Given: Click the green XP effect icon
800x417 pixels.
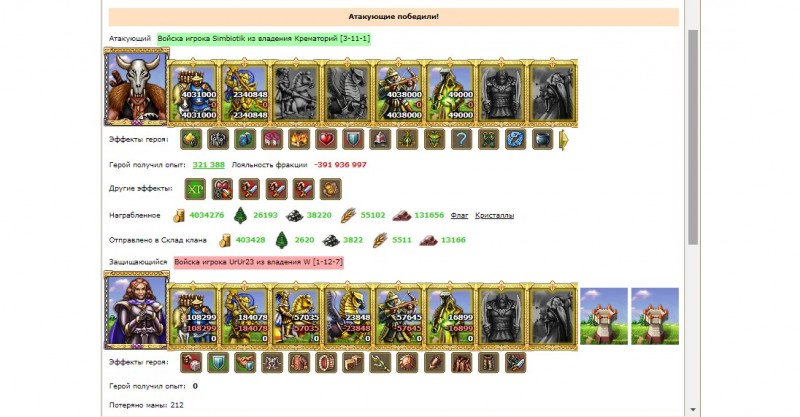Looking at the screenshot, I should click(x=195, y=189).
